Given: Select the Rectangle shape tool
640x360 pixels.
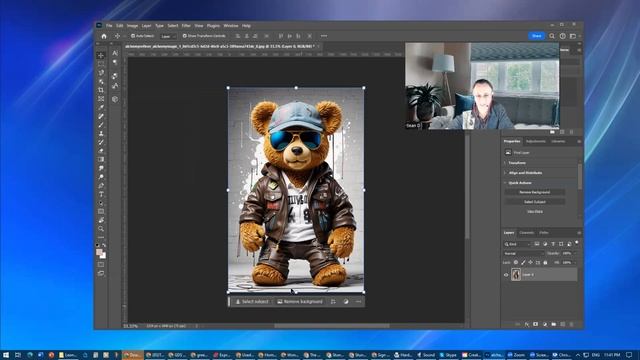Looking at the screenshot, I should [x=101, y=211].
